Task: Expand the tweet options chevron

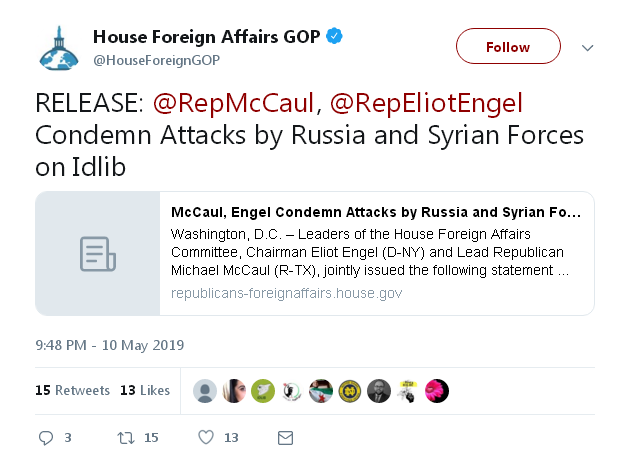Action: coord(587,48)
